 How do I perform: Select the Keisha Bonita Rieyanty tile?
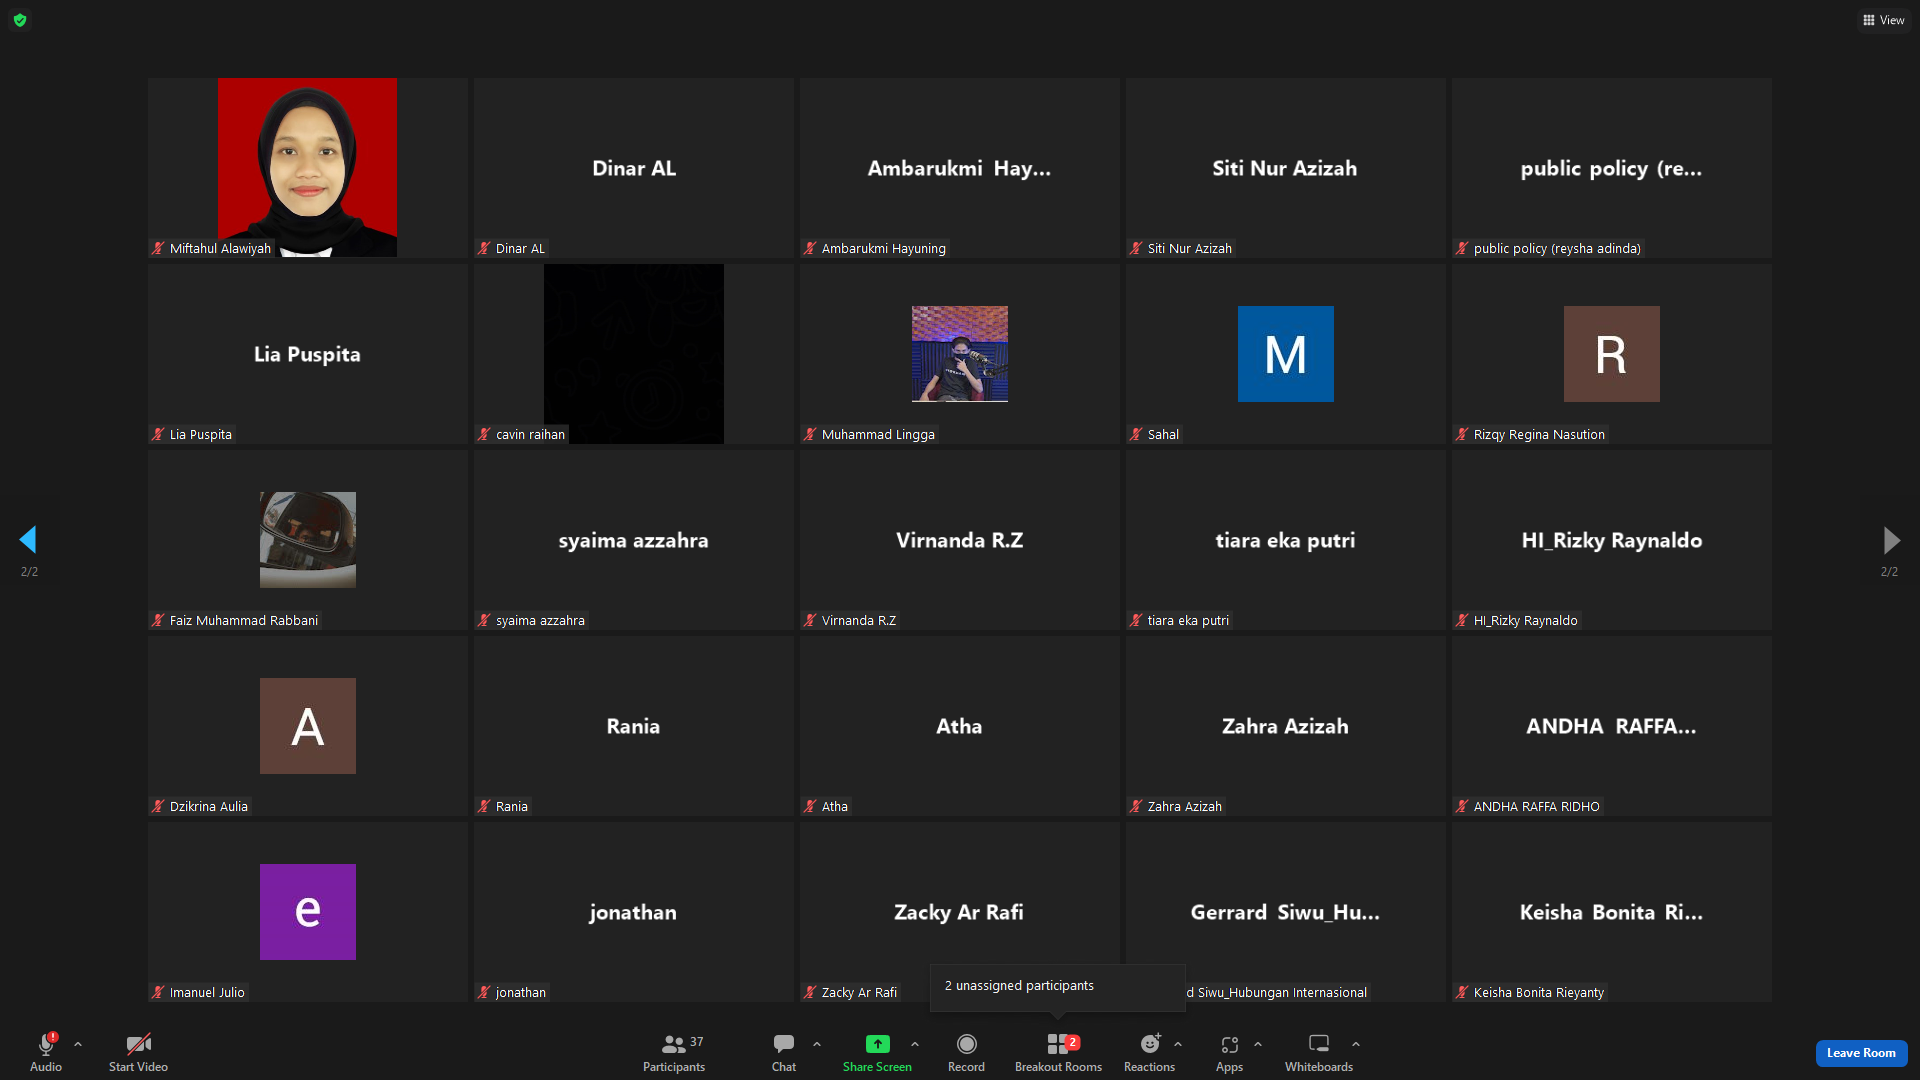pyautogui.click(x=1612, y=912)
